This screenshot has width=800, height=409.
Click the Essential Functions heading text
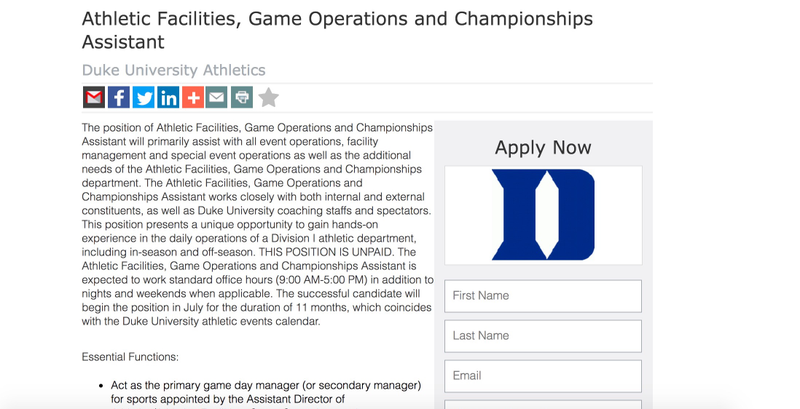(130, 357)
